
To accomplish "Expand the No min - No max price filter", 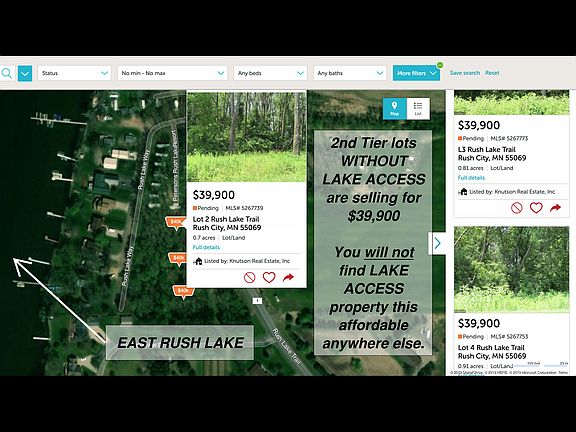I will point(172,73).
